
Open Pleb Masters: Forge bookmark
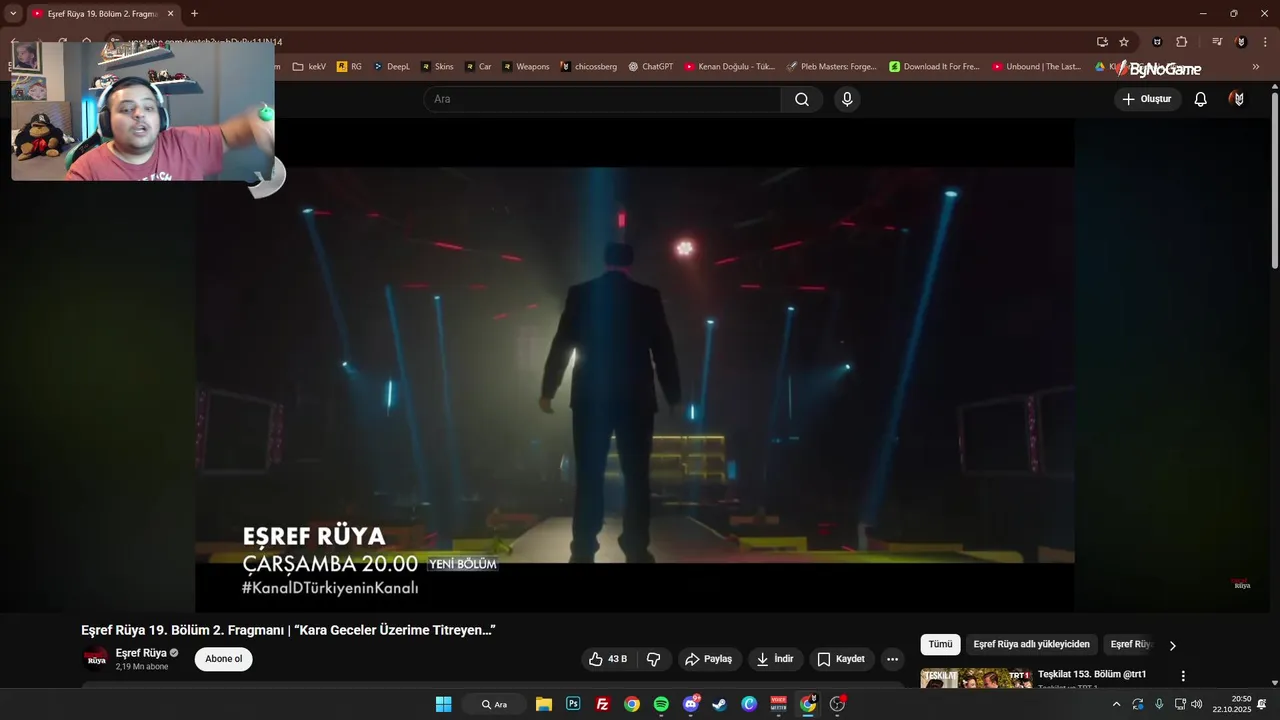pyautogui.click(x=831, y=67)
